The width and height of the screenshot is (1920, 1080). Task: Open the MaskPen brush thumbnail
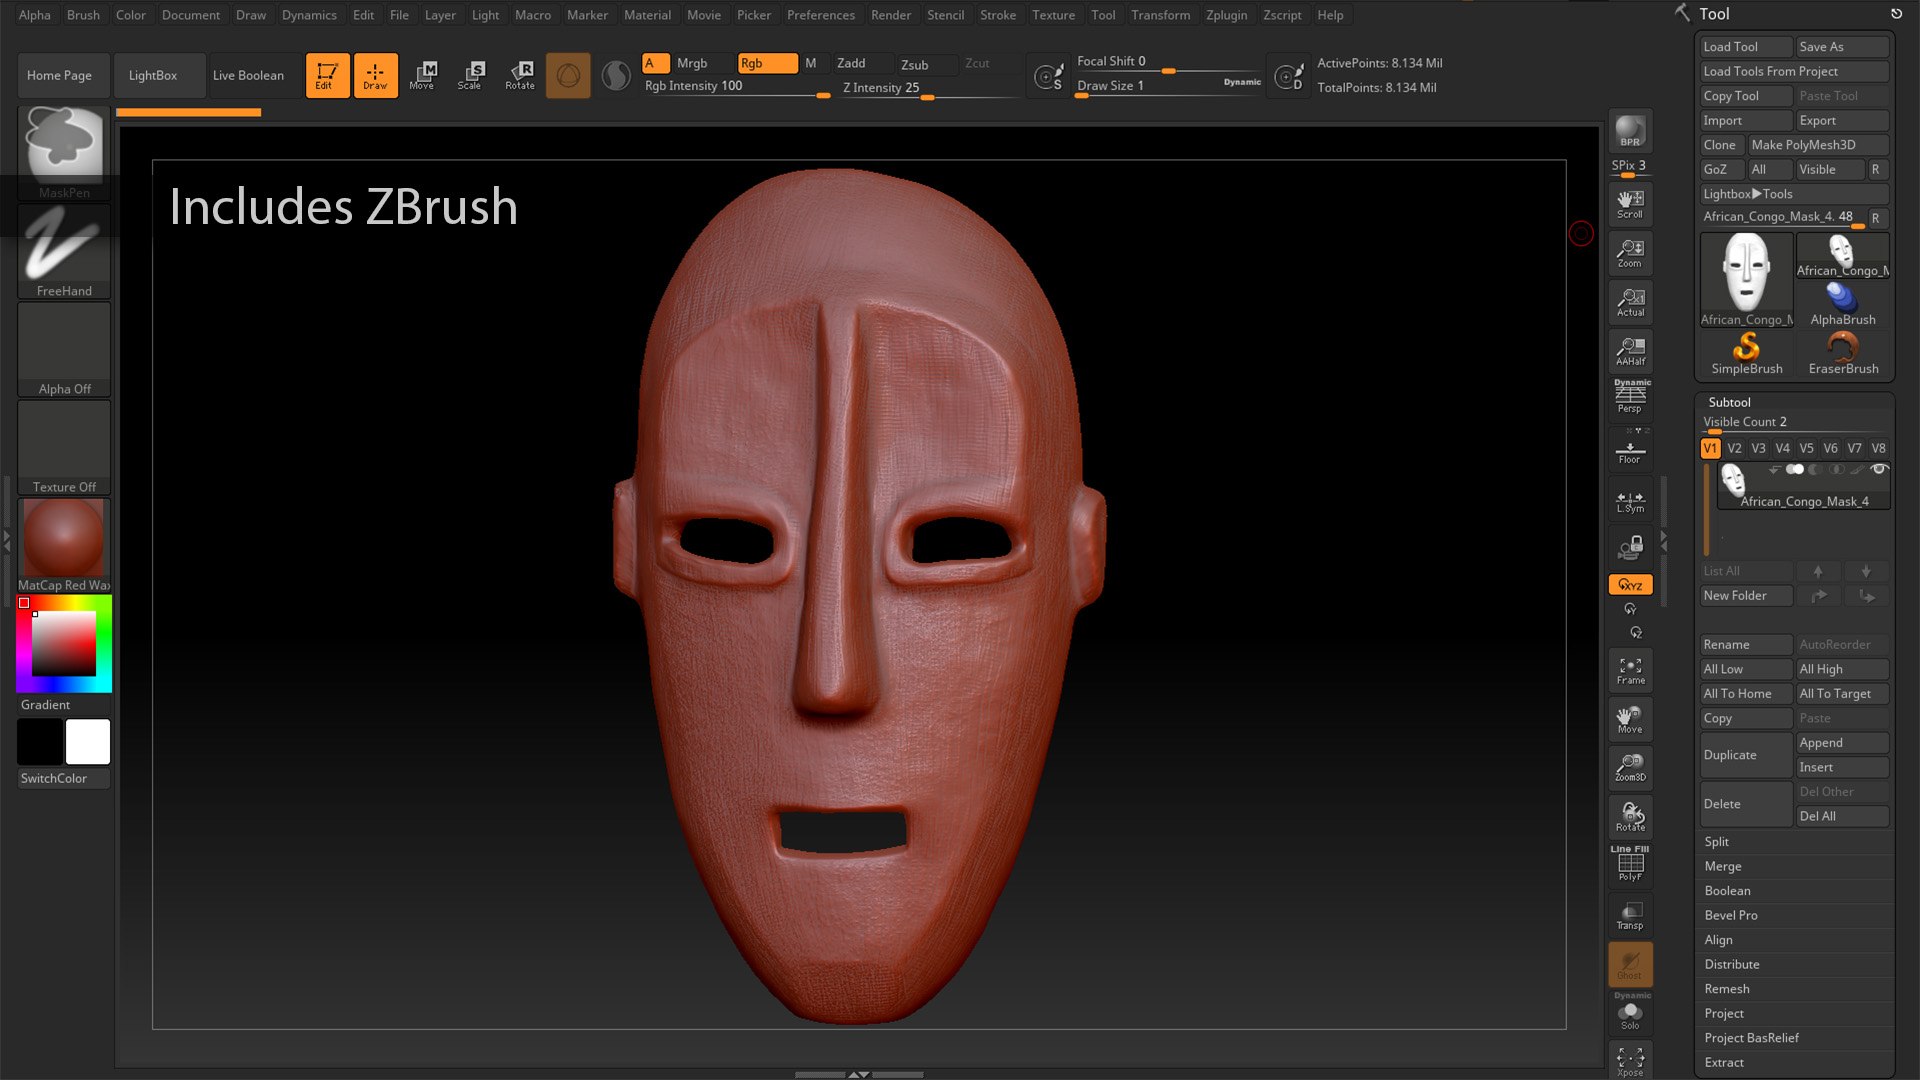pyautogui.click(x=64, y=152)
